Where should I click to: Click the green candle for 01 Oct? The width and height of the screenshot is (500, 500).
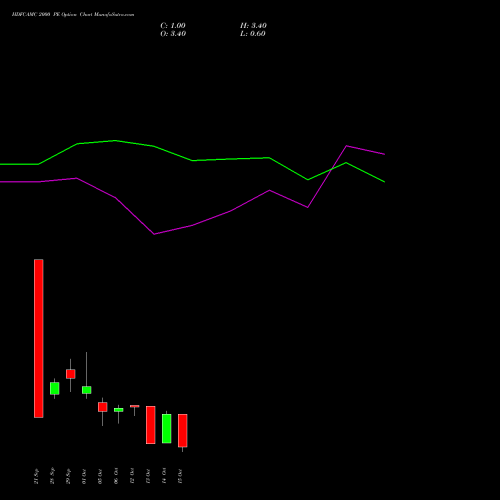[x=87, y=390]
